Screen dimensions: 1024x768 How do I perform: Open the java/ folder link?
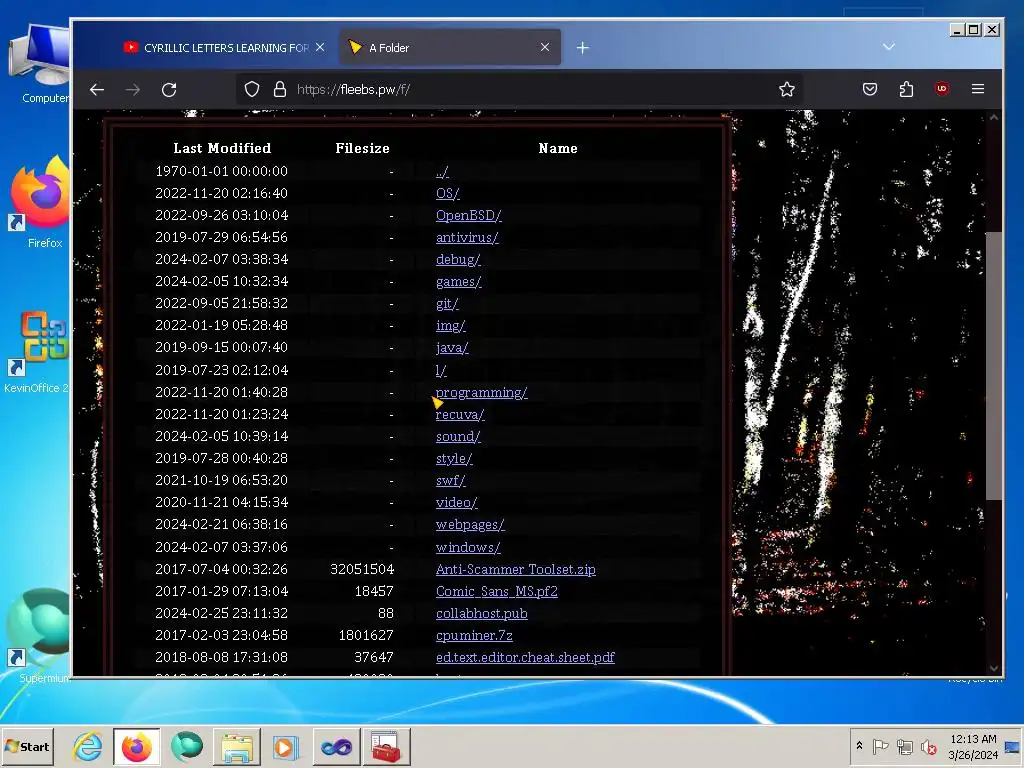(x=452, y=347)
